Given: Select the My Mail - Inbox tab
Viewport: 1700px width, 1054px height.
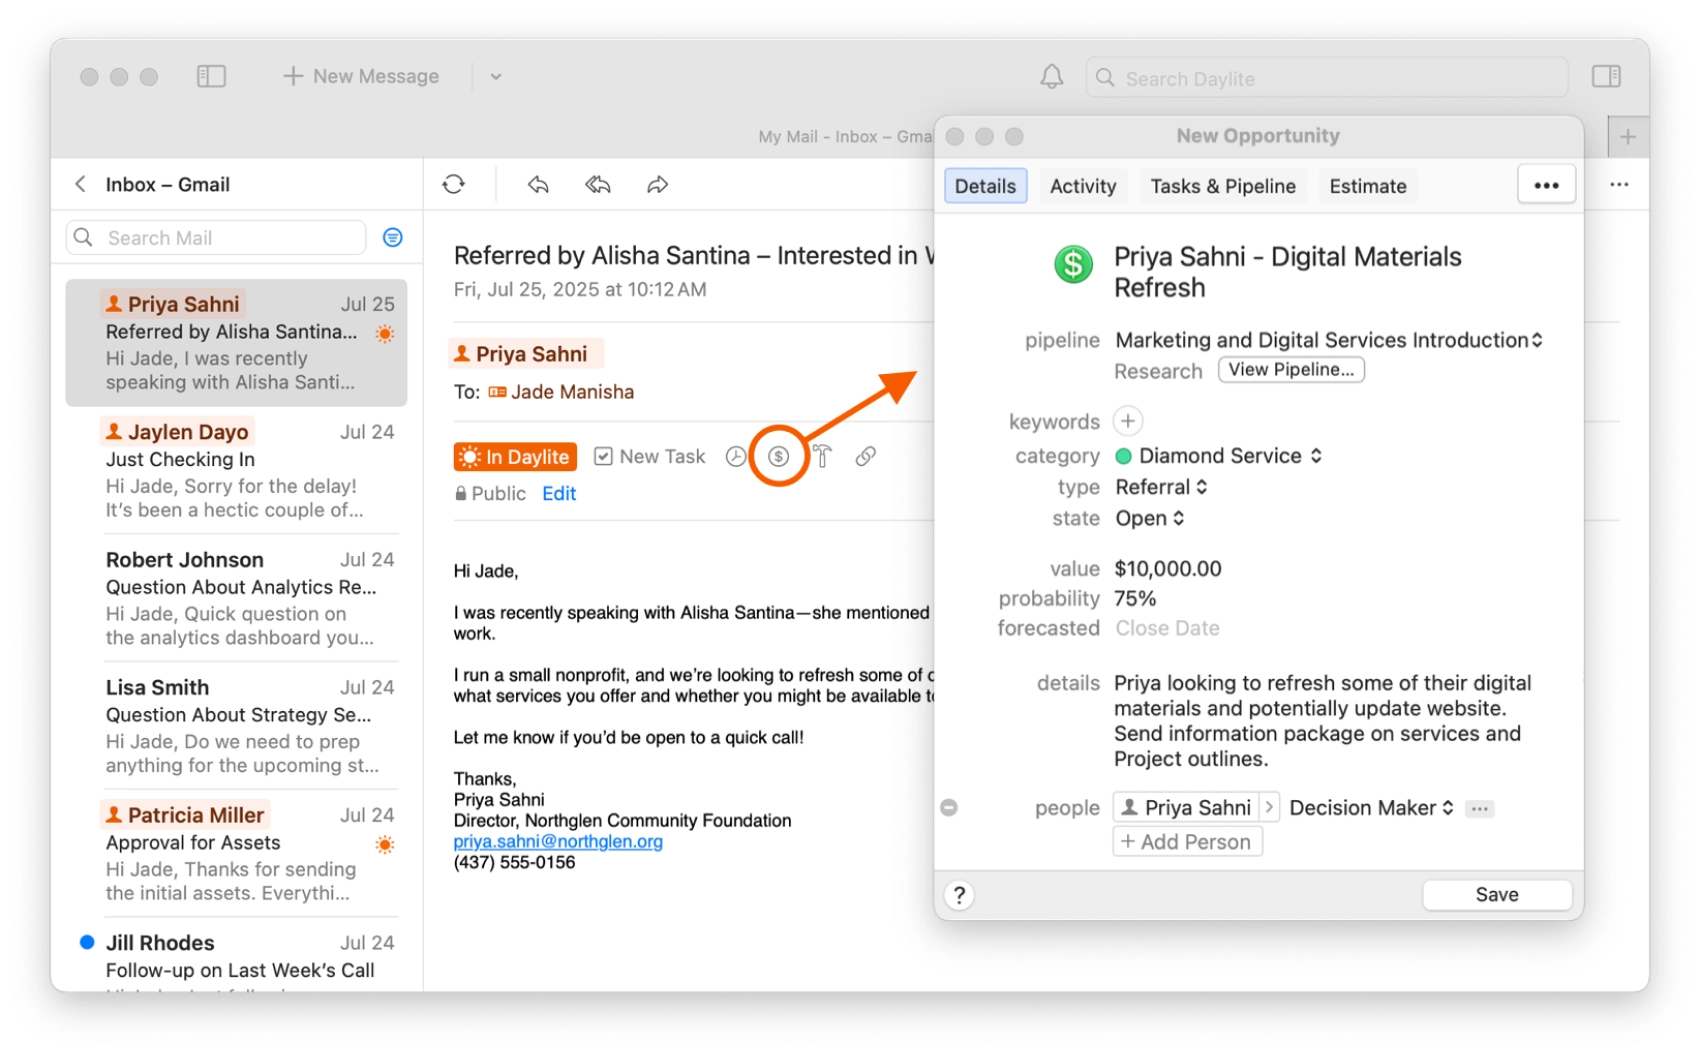Looking at the screenshot, I should coord(844,137).
